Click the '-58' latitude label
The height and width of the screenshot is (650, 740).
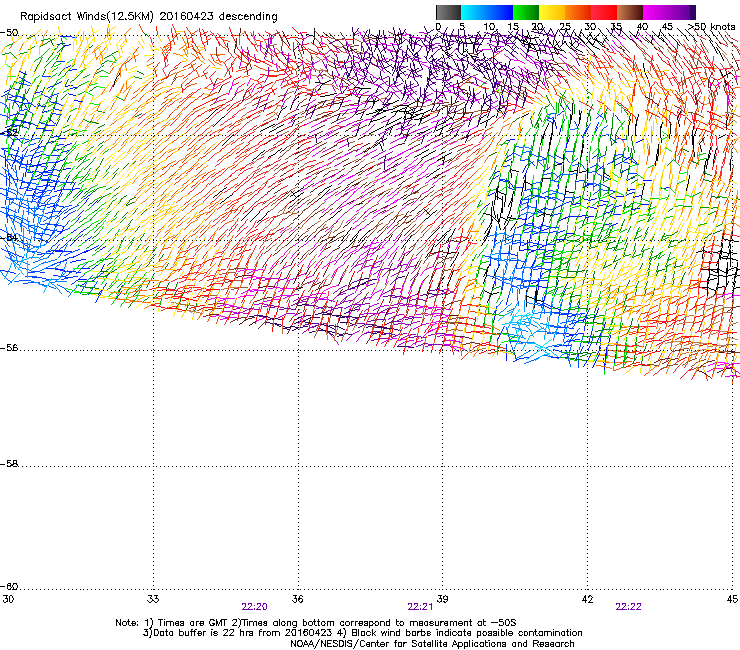9,464
